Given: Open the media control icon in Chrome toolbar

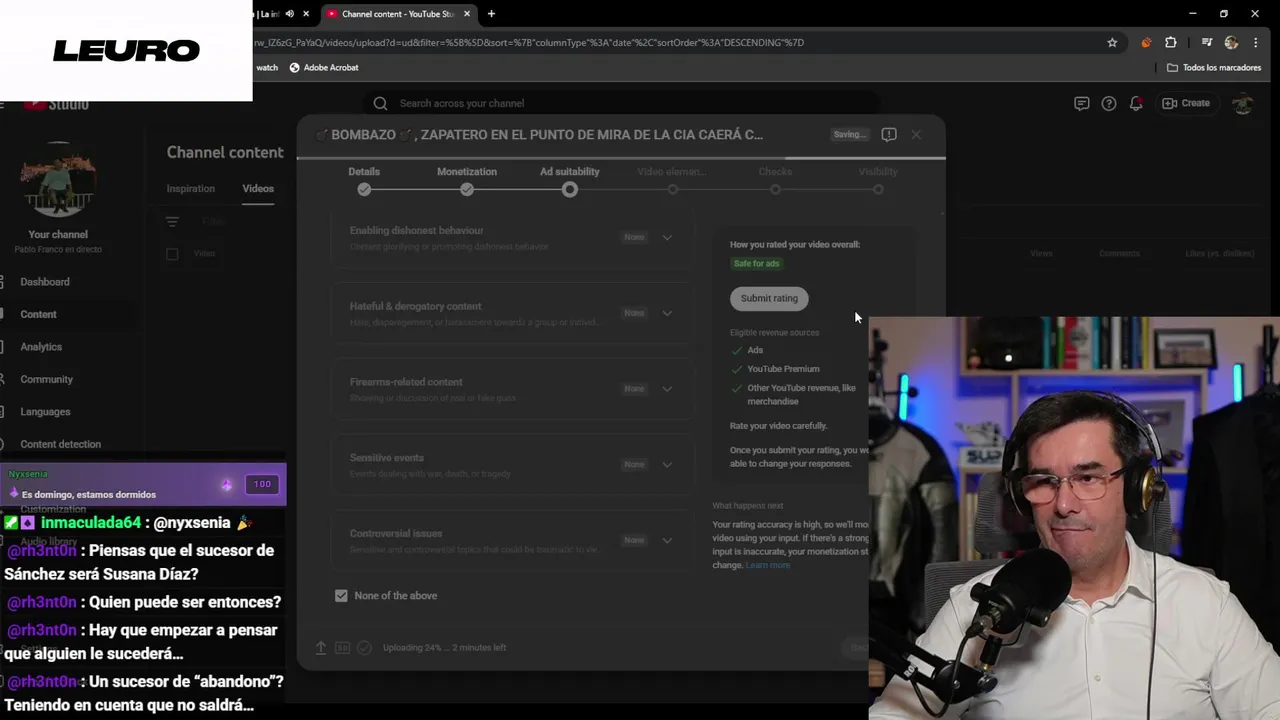Looking at the screenshot, I should tap(1207, 43).
